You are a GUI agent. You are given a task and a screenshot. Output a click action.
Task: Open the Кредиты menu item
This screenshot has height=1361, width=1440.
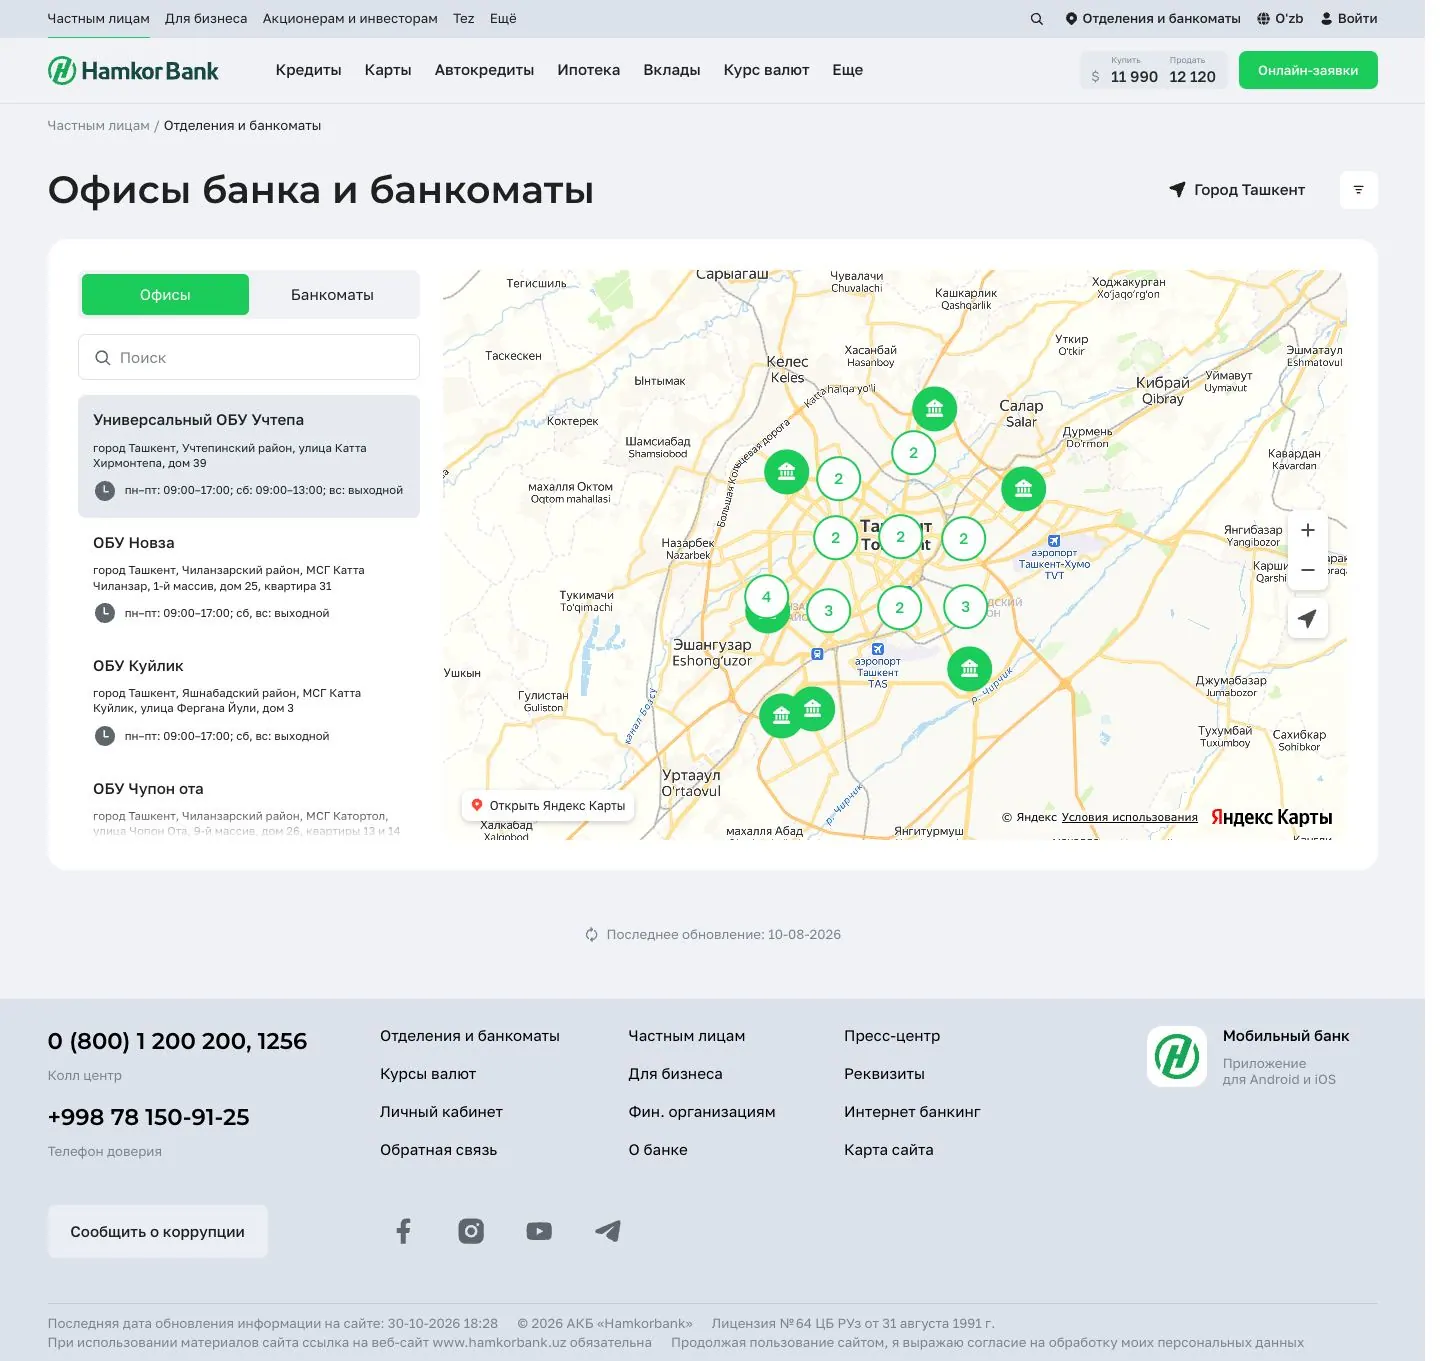309,70
